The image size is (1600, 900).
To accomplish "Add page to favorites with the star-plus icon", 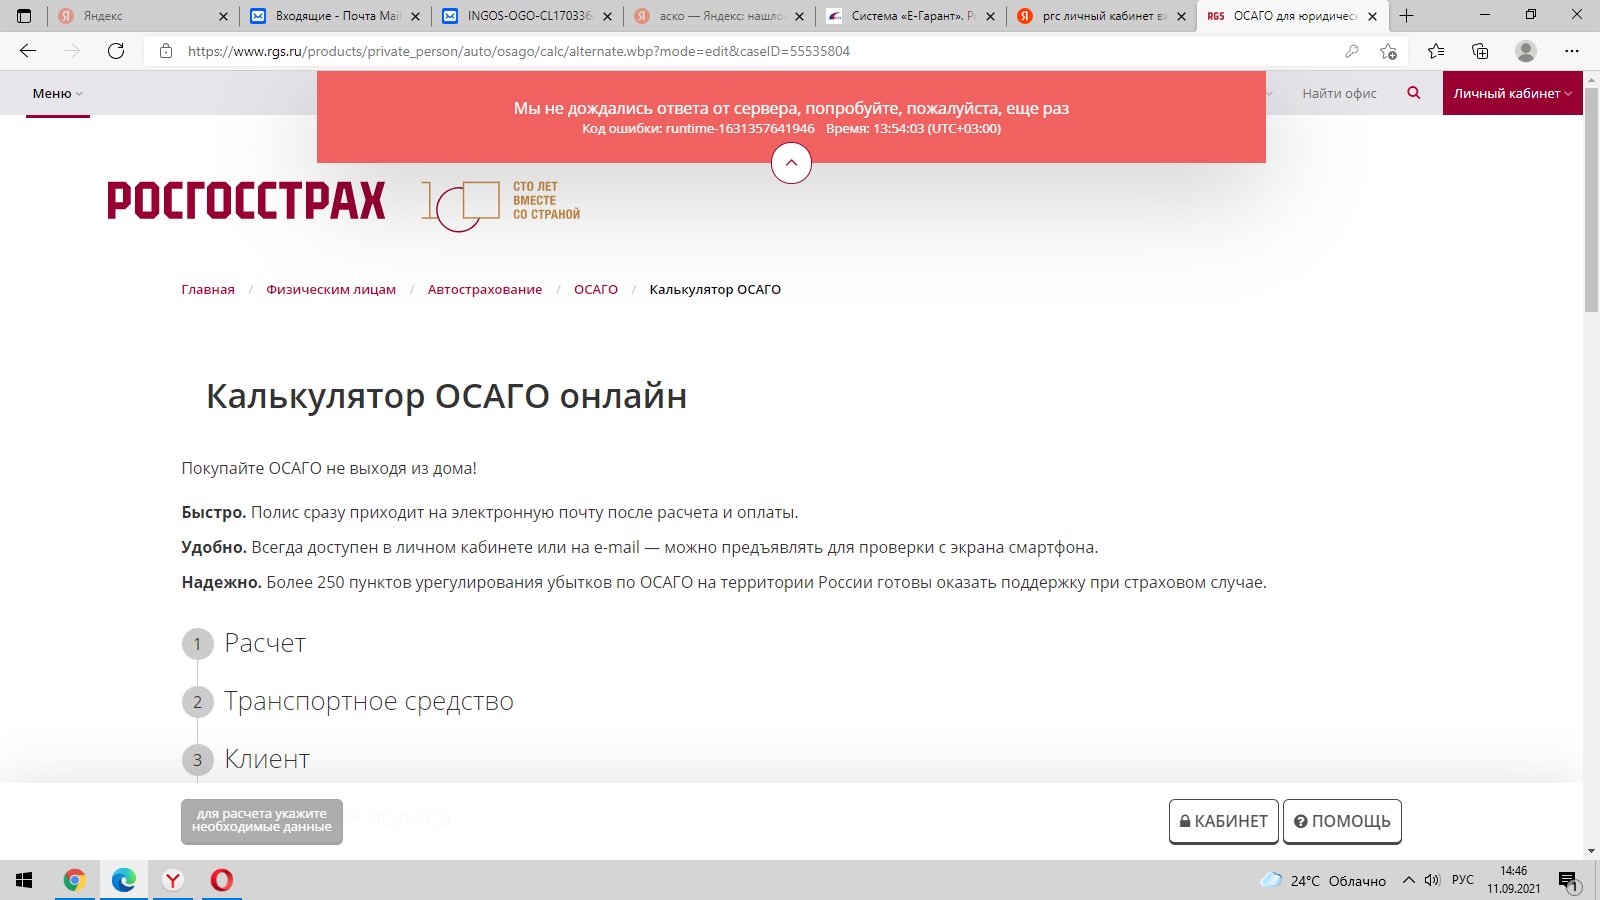I will pos(1388,51).
